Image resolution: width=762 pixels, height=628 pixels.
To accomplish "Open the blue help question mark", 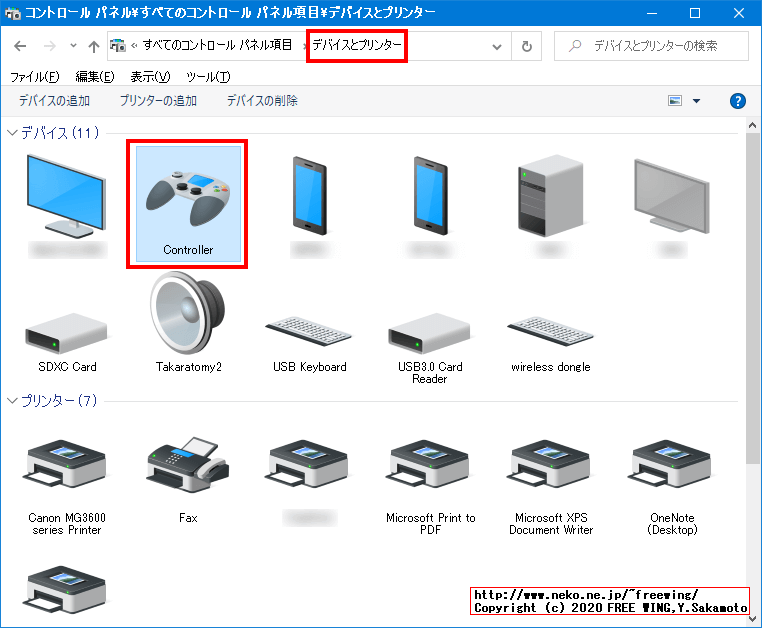I will [x=738, y=101].
